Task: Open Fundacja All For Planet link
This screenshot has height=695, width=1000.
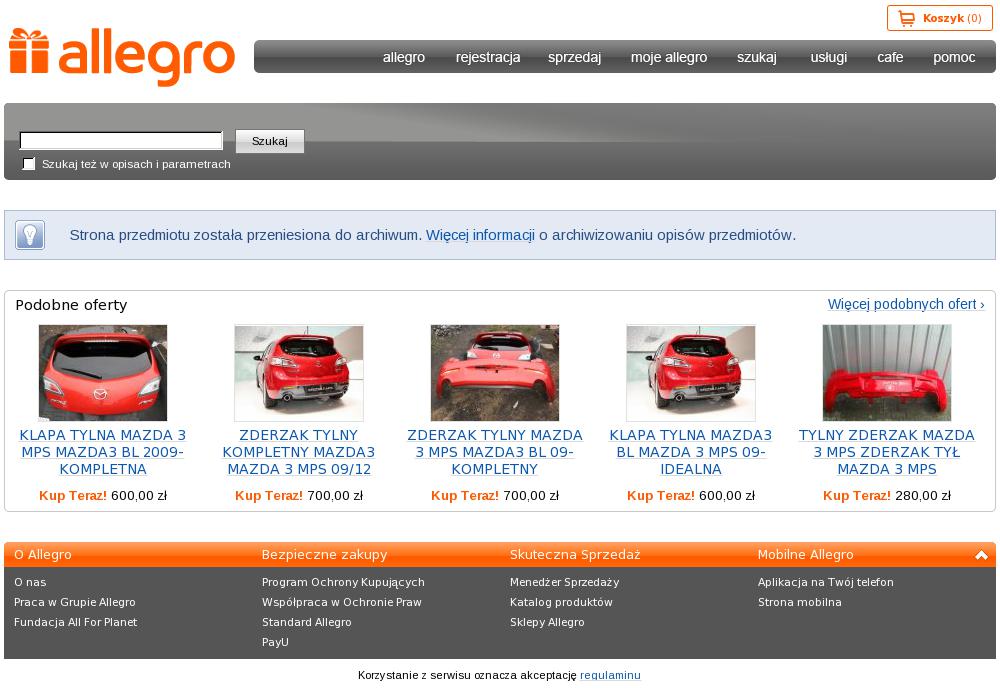Action: click(75, 622)
